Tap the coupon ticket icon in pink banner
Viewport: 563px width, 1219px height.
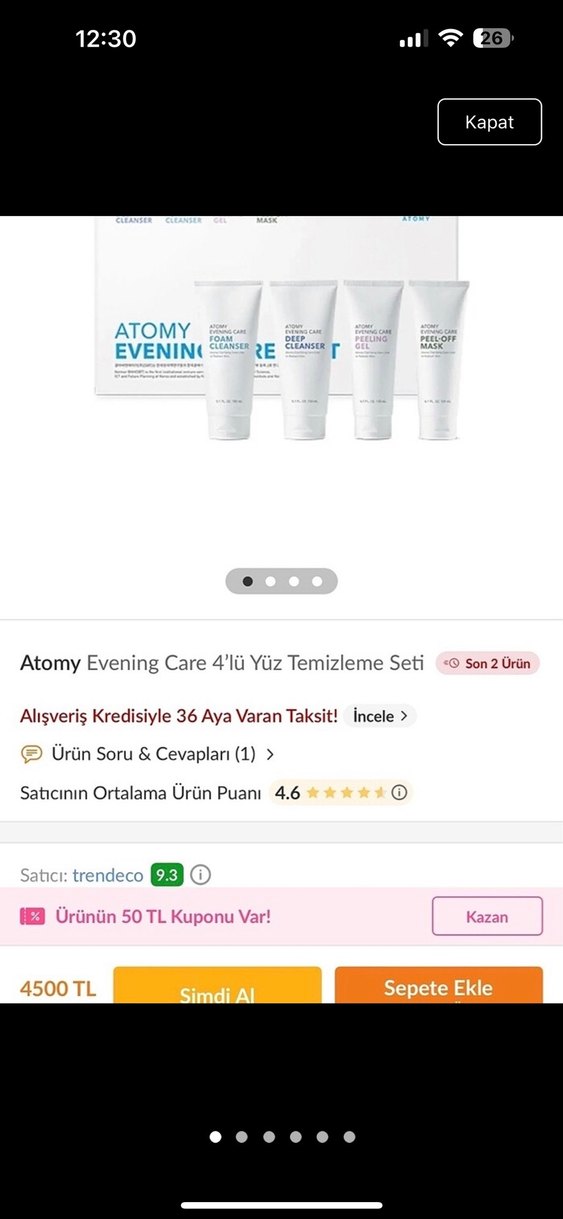tap(32, 916)
